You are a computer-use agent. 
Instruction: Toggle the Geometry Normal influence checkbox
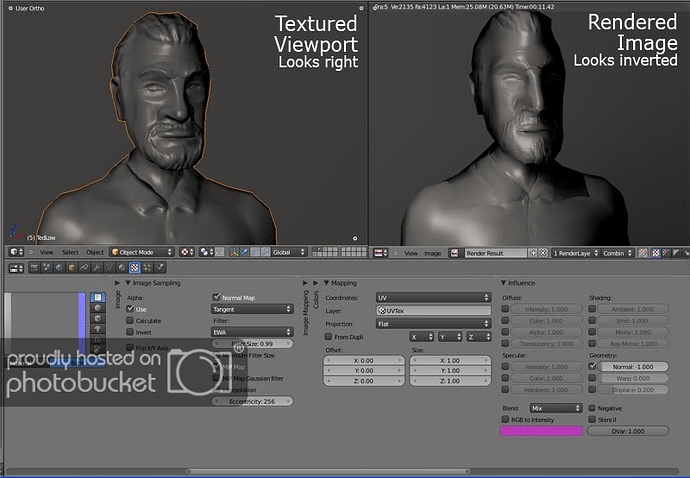coord(592,366)
